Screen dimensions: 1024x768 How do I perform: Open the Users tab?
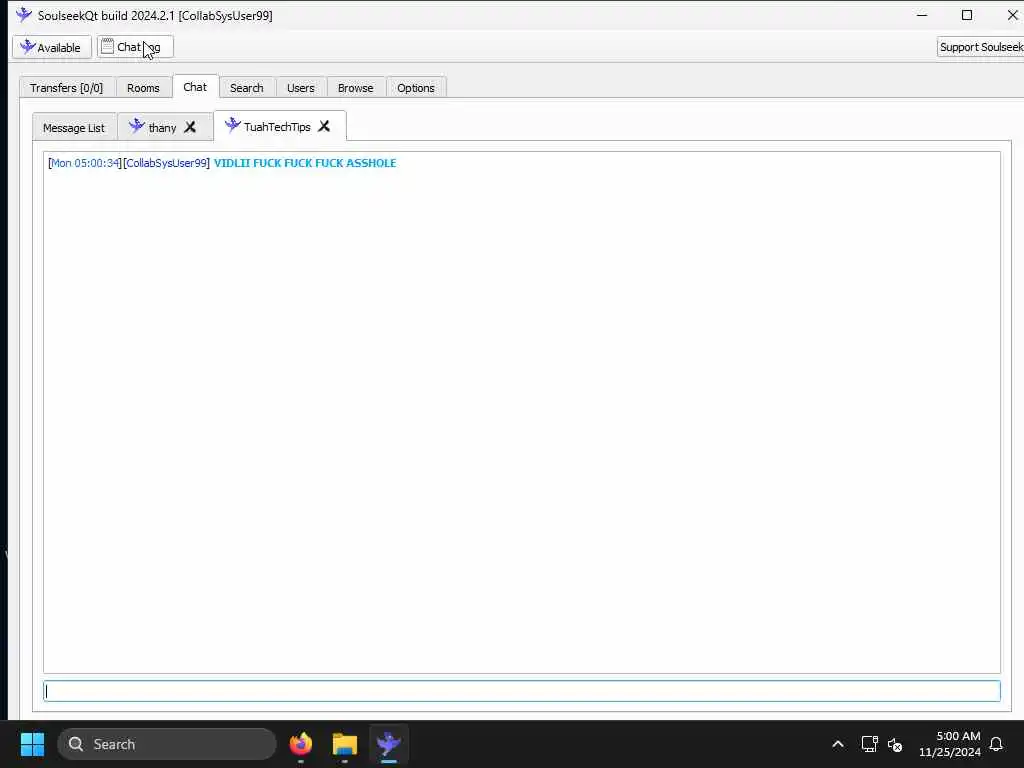click(x=300, y=88)
